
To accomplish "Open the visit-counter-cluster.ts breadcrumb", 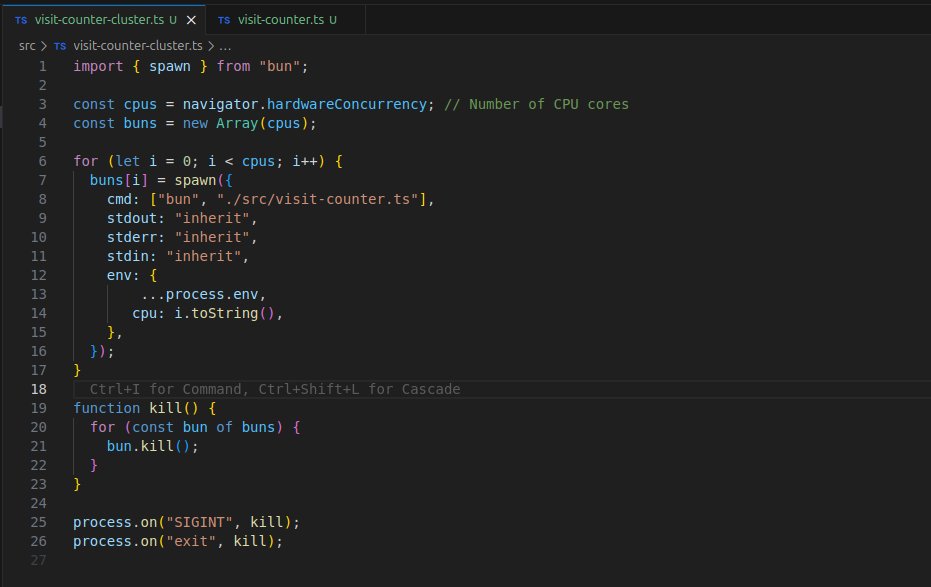I will [x=138, y=46].
